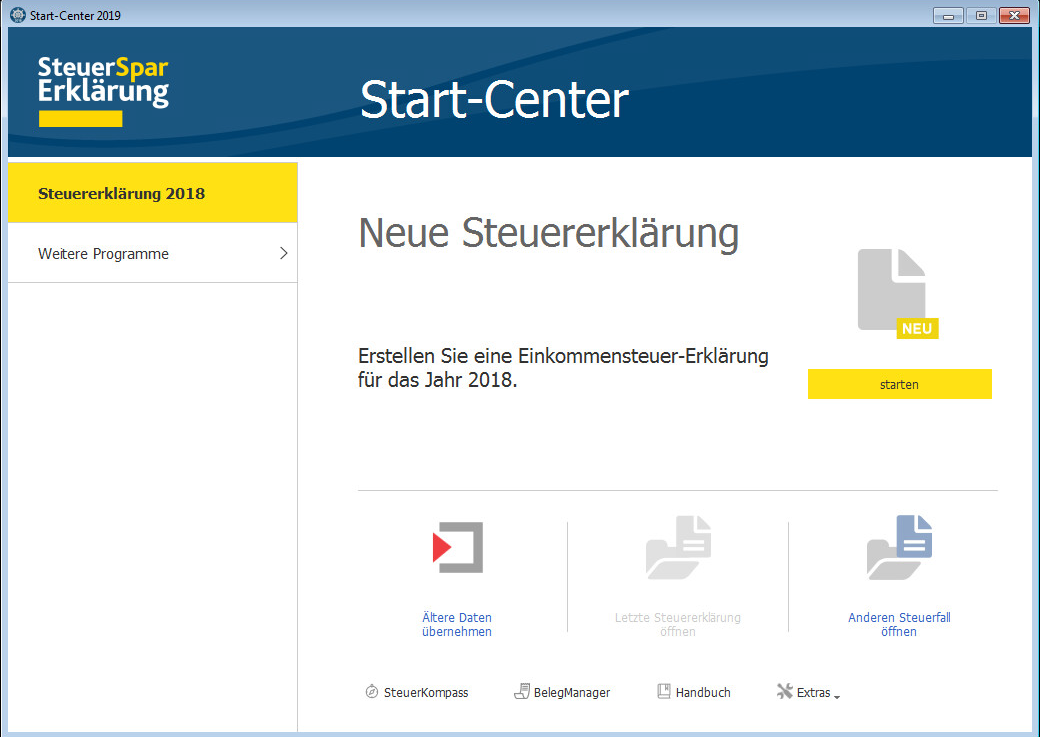Screen dimensions: 1040x737
Task: Maximize the Start-Center 2019 window
Action: coord(981,15)
